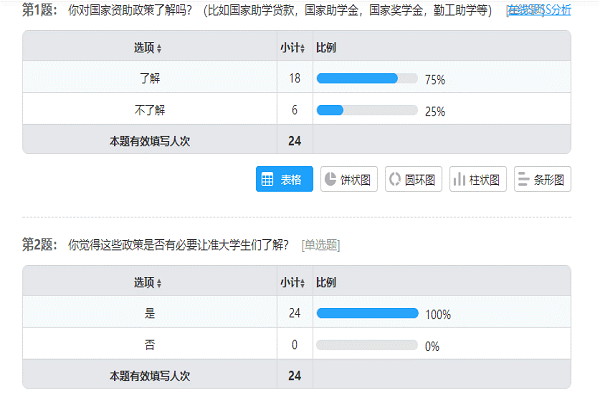This screenshot has width=600, height=400.
Task: Select the 了解 row in question 1
Action: tap(150, 79)
